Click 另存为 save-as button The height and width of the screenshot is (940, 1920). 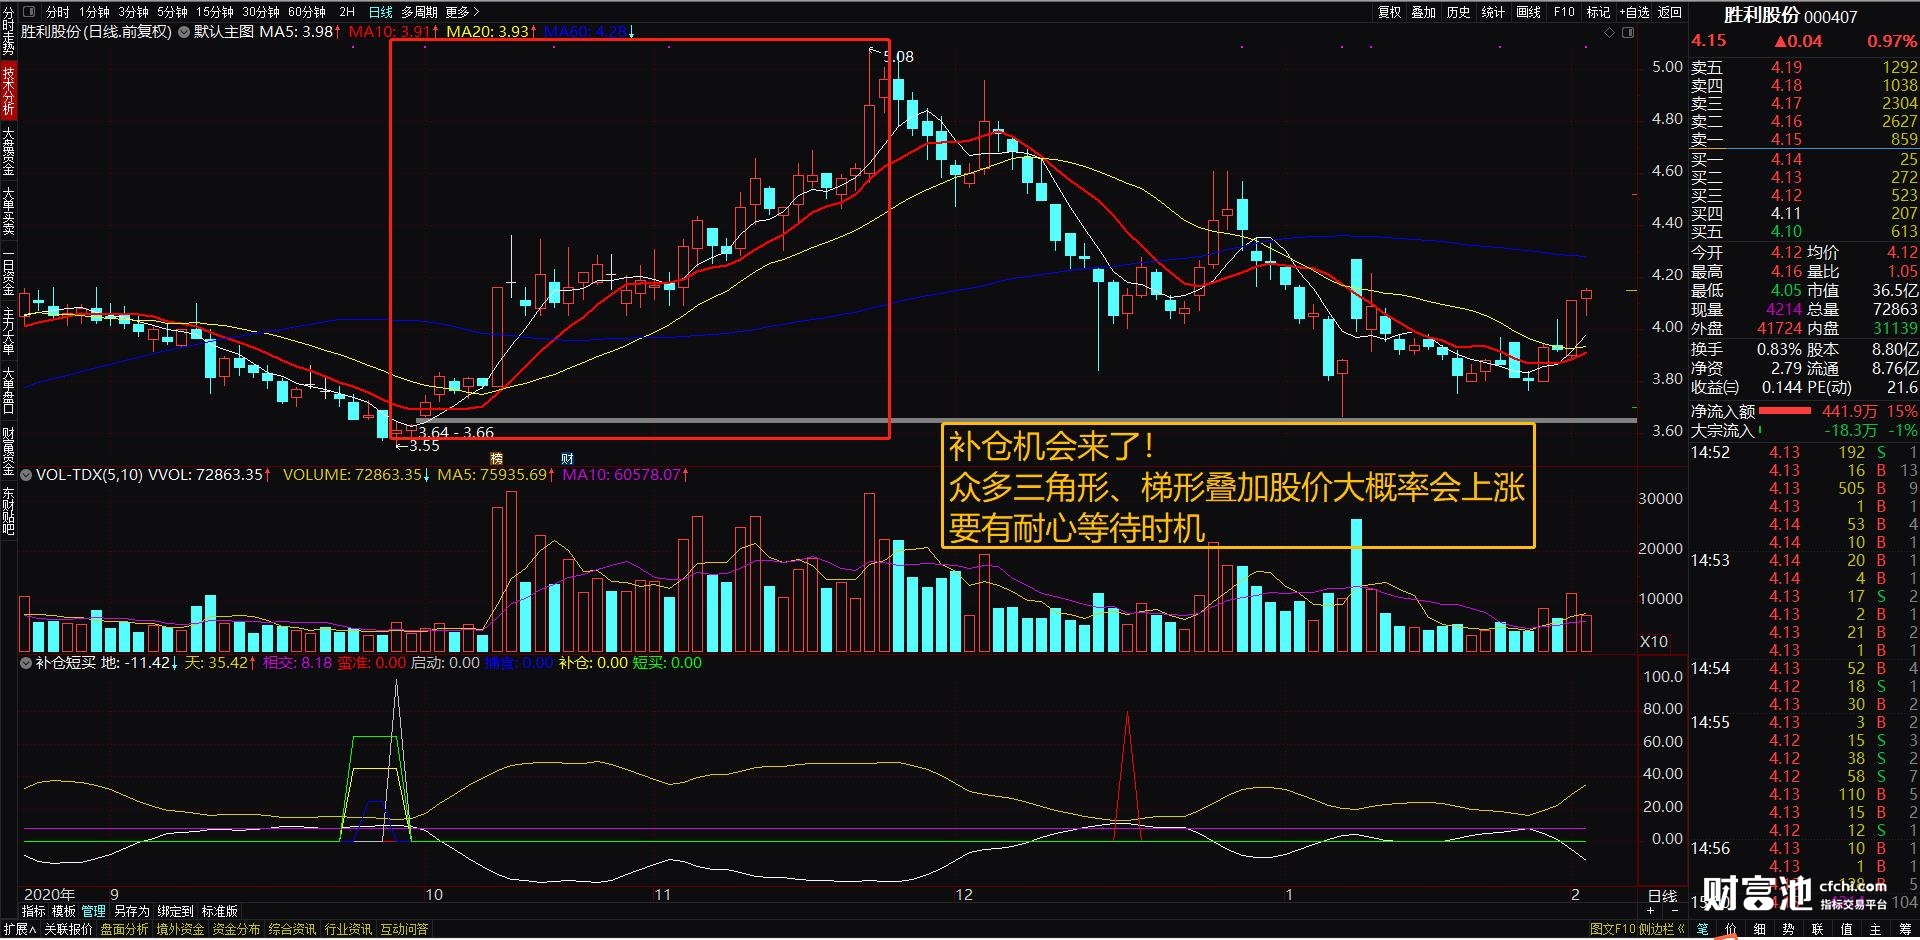click(x=132, y=911)
